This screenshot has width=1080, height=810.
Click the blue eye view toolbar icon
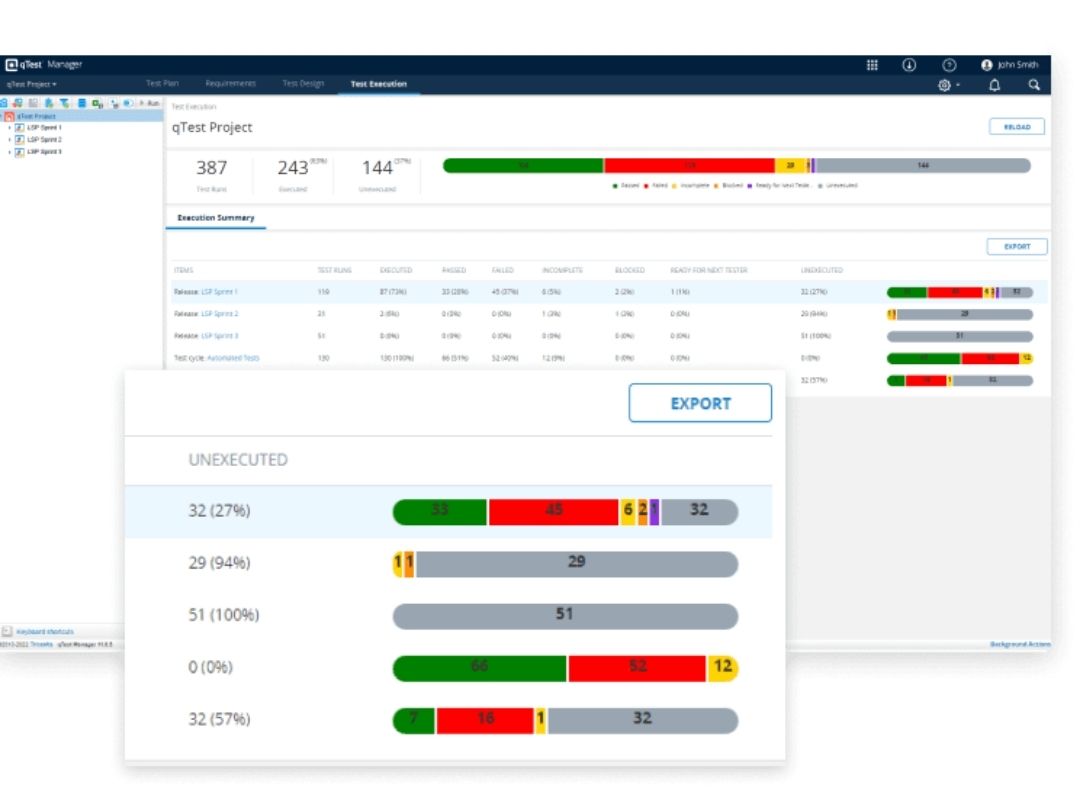(x=128, y=103)
